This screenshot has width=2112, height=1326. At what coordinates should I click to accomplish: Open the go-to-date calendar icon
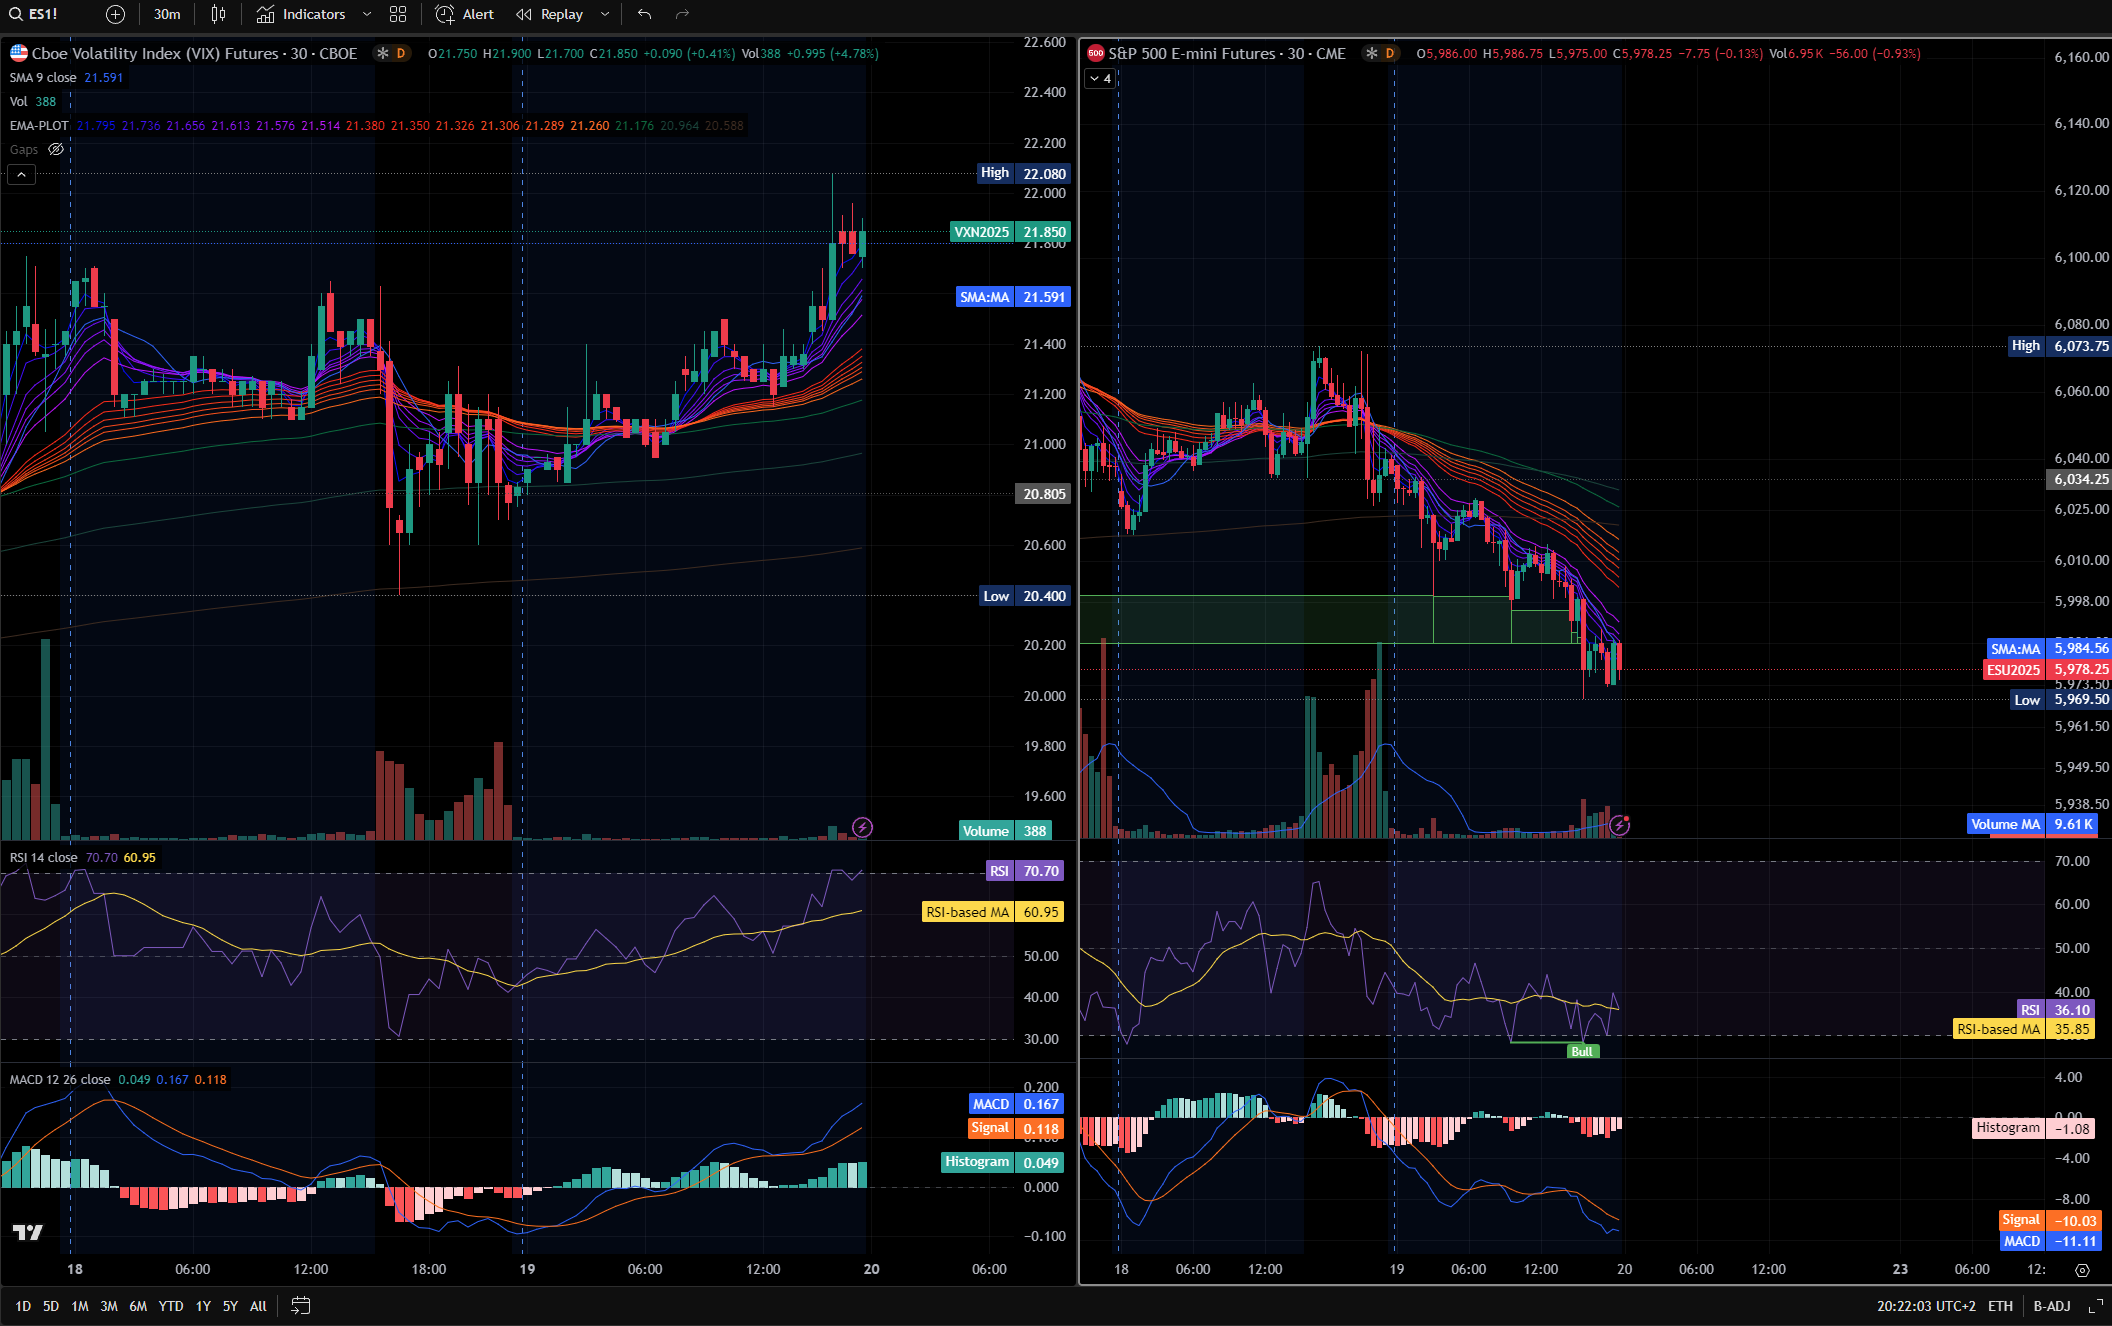[300, 1306]
